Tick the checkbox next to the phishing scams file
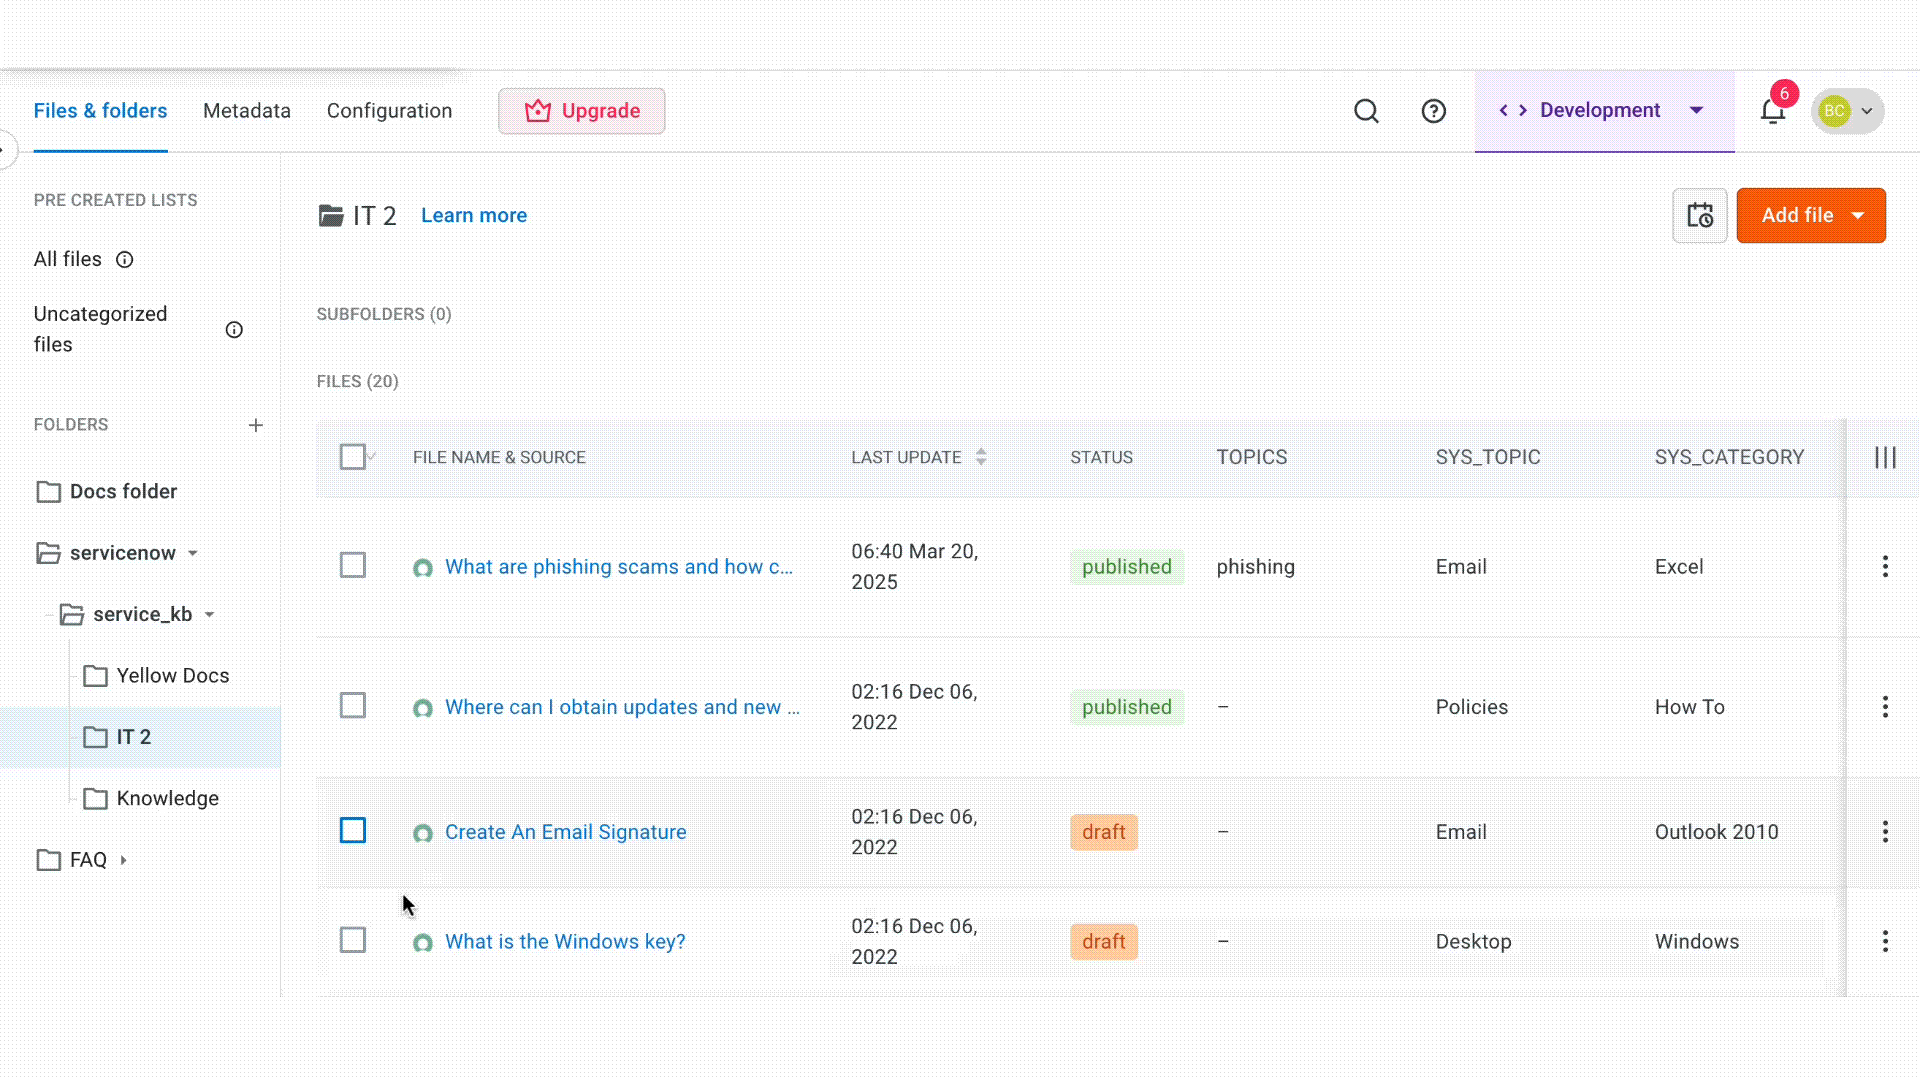 coord(353,565)
